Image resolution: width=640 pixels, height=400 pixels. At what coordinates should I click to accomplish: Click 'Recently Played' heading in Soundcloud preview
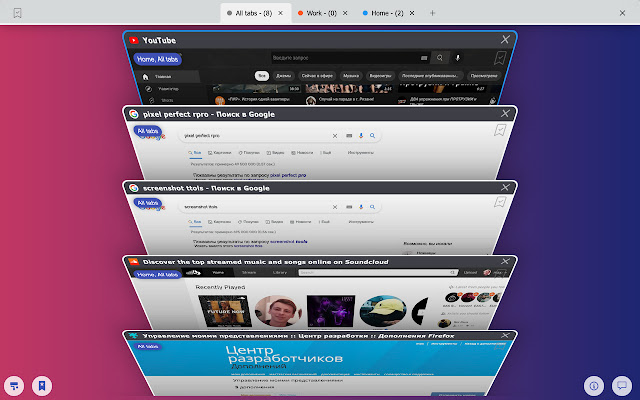tap(220, 287)
